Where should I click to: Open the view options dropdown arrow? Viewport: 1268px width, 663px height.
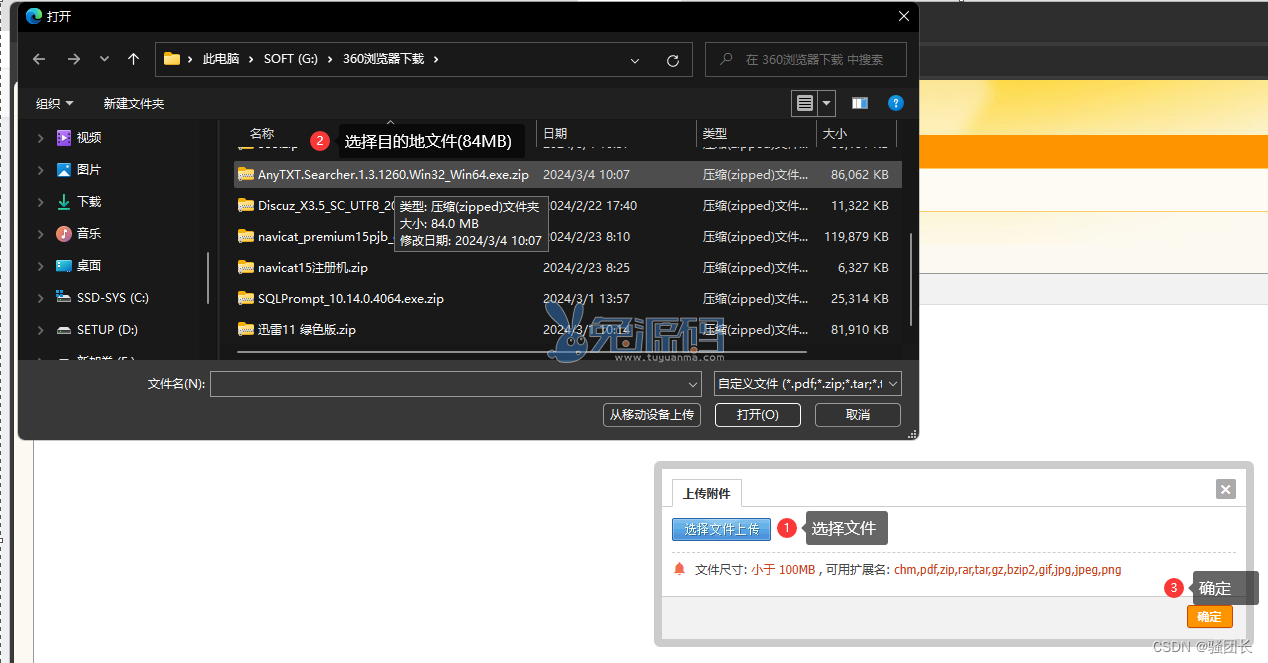click(x=827, y=103)
